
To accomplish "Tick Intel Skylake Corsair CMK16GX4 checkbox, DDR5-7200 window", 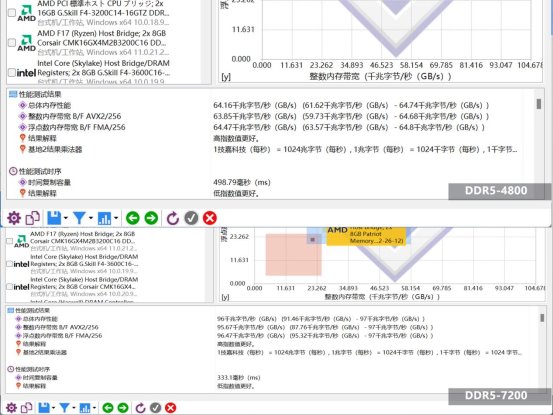I will 10,287.
